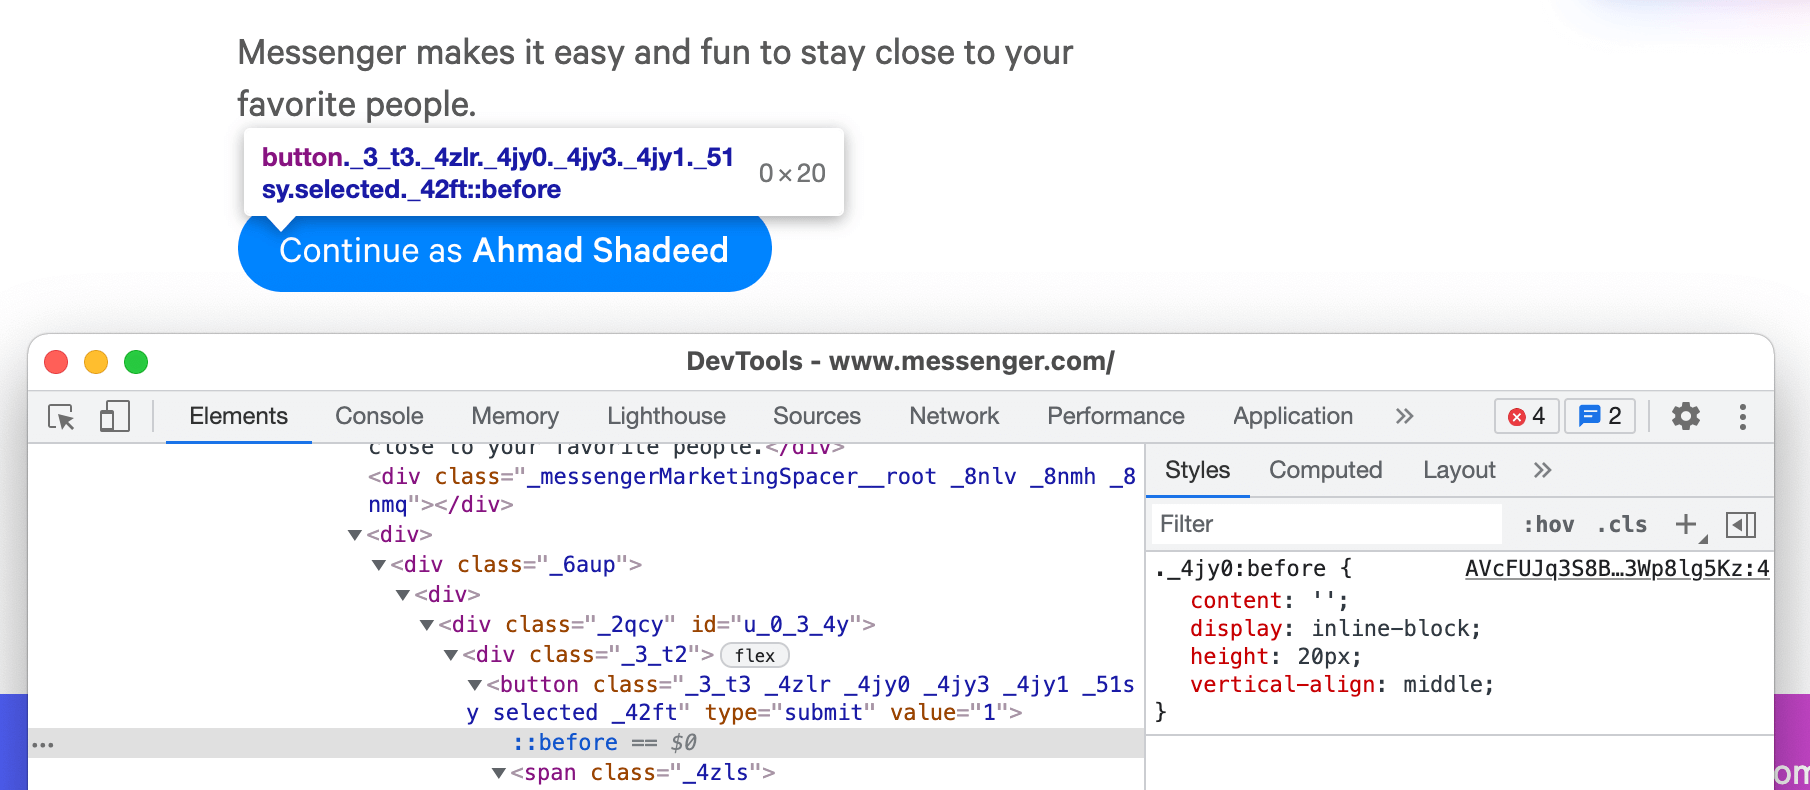Viewport: 1810px width, 790px height.
Task: Click the flex badge to toggle overlay
Action: [754, 655]
